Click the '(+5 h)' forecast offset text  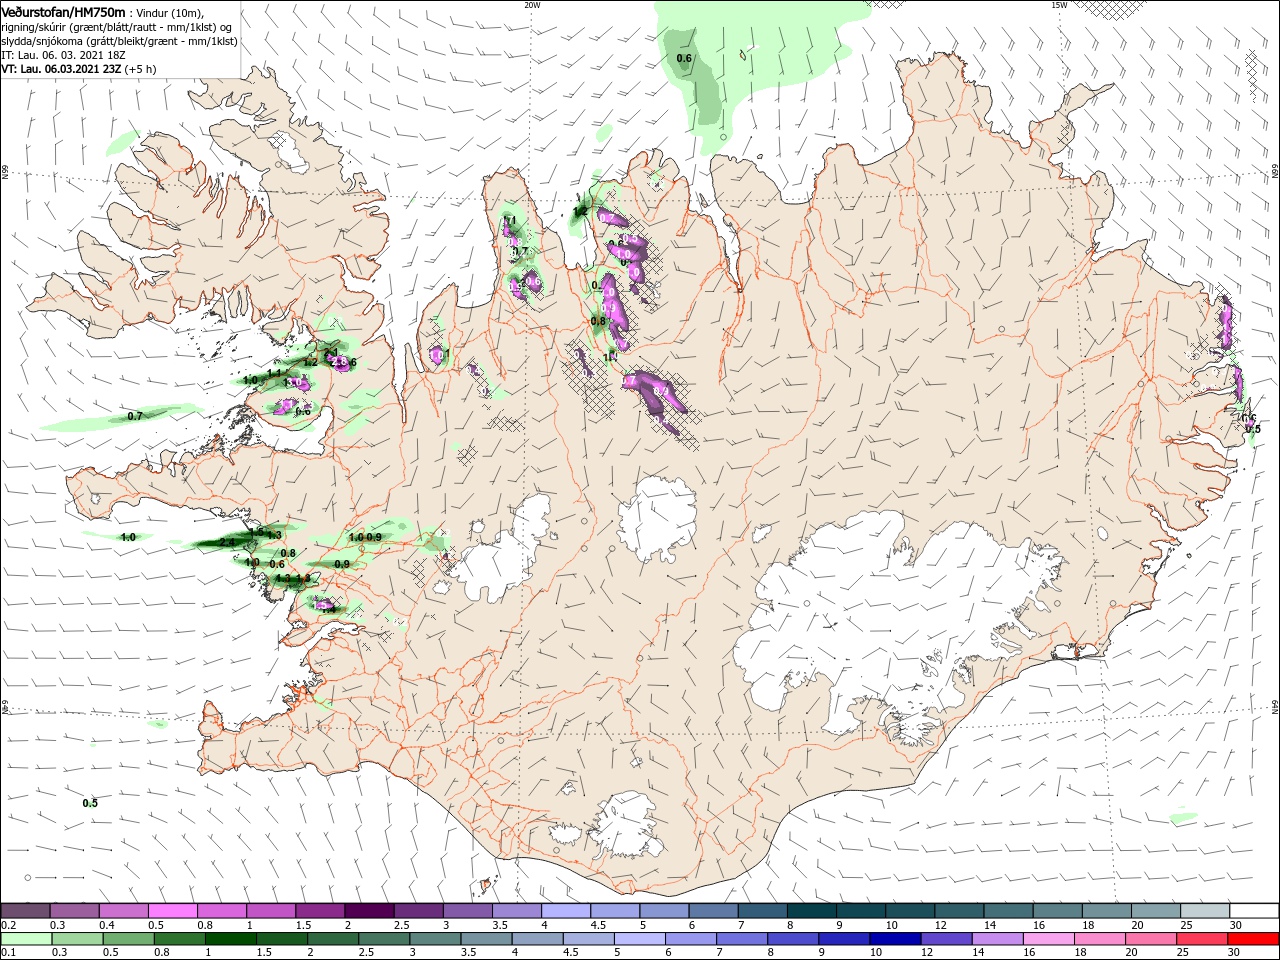coord(140,69)
